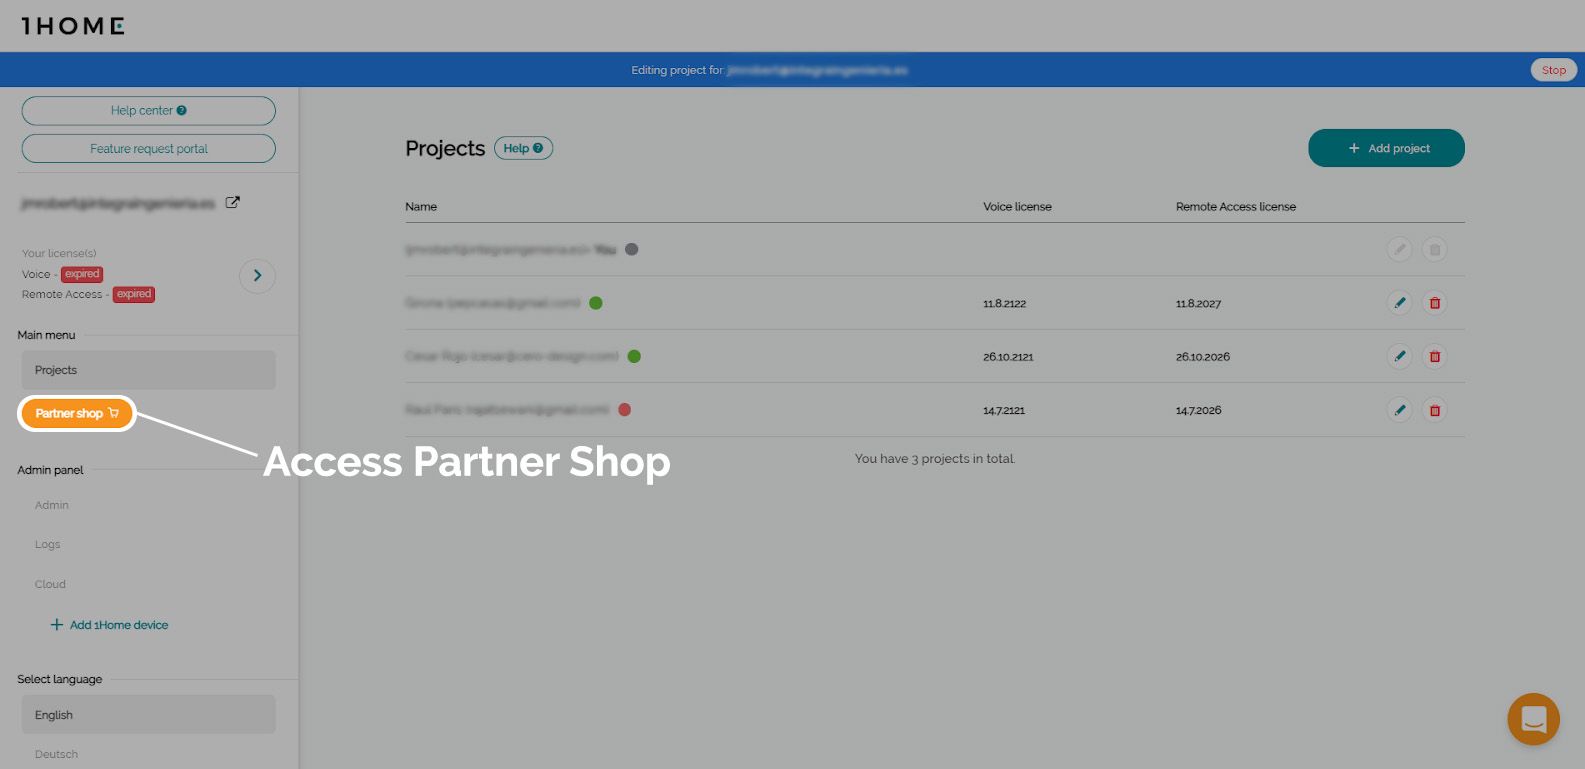
Task: Delete the project with voice license 14.7.2121
Action: [x=1434, y=410]
